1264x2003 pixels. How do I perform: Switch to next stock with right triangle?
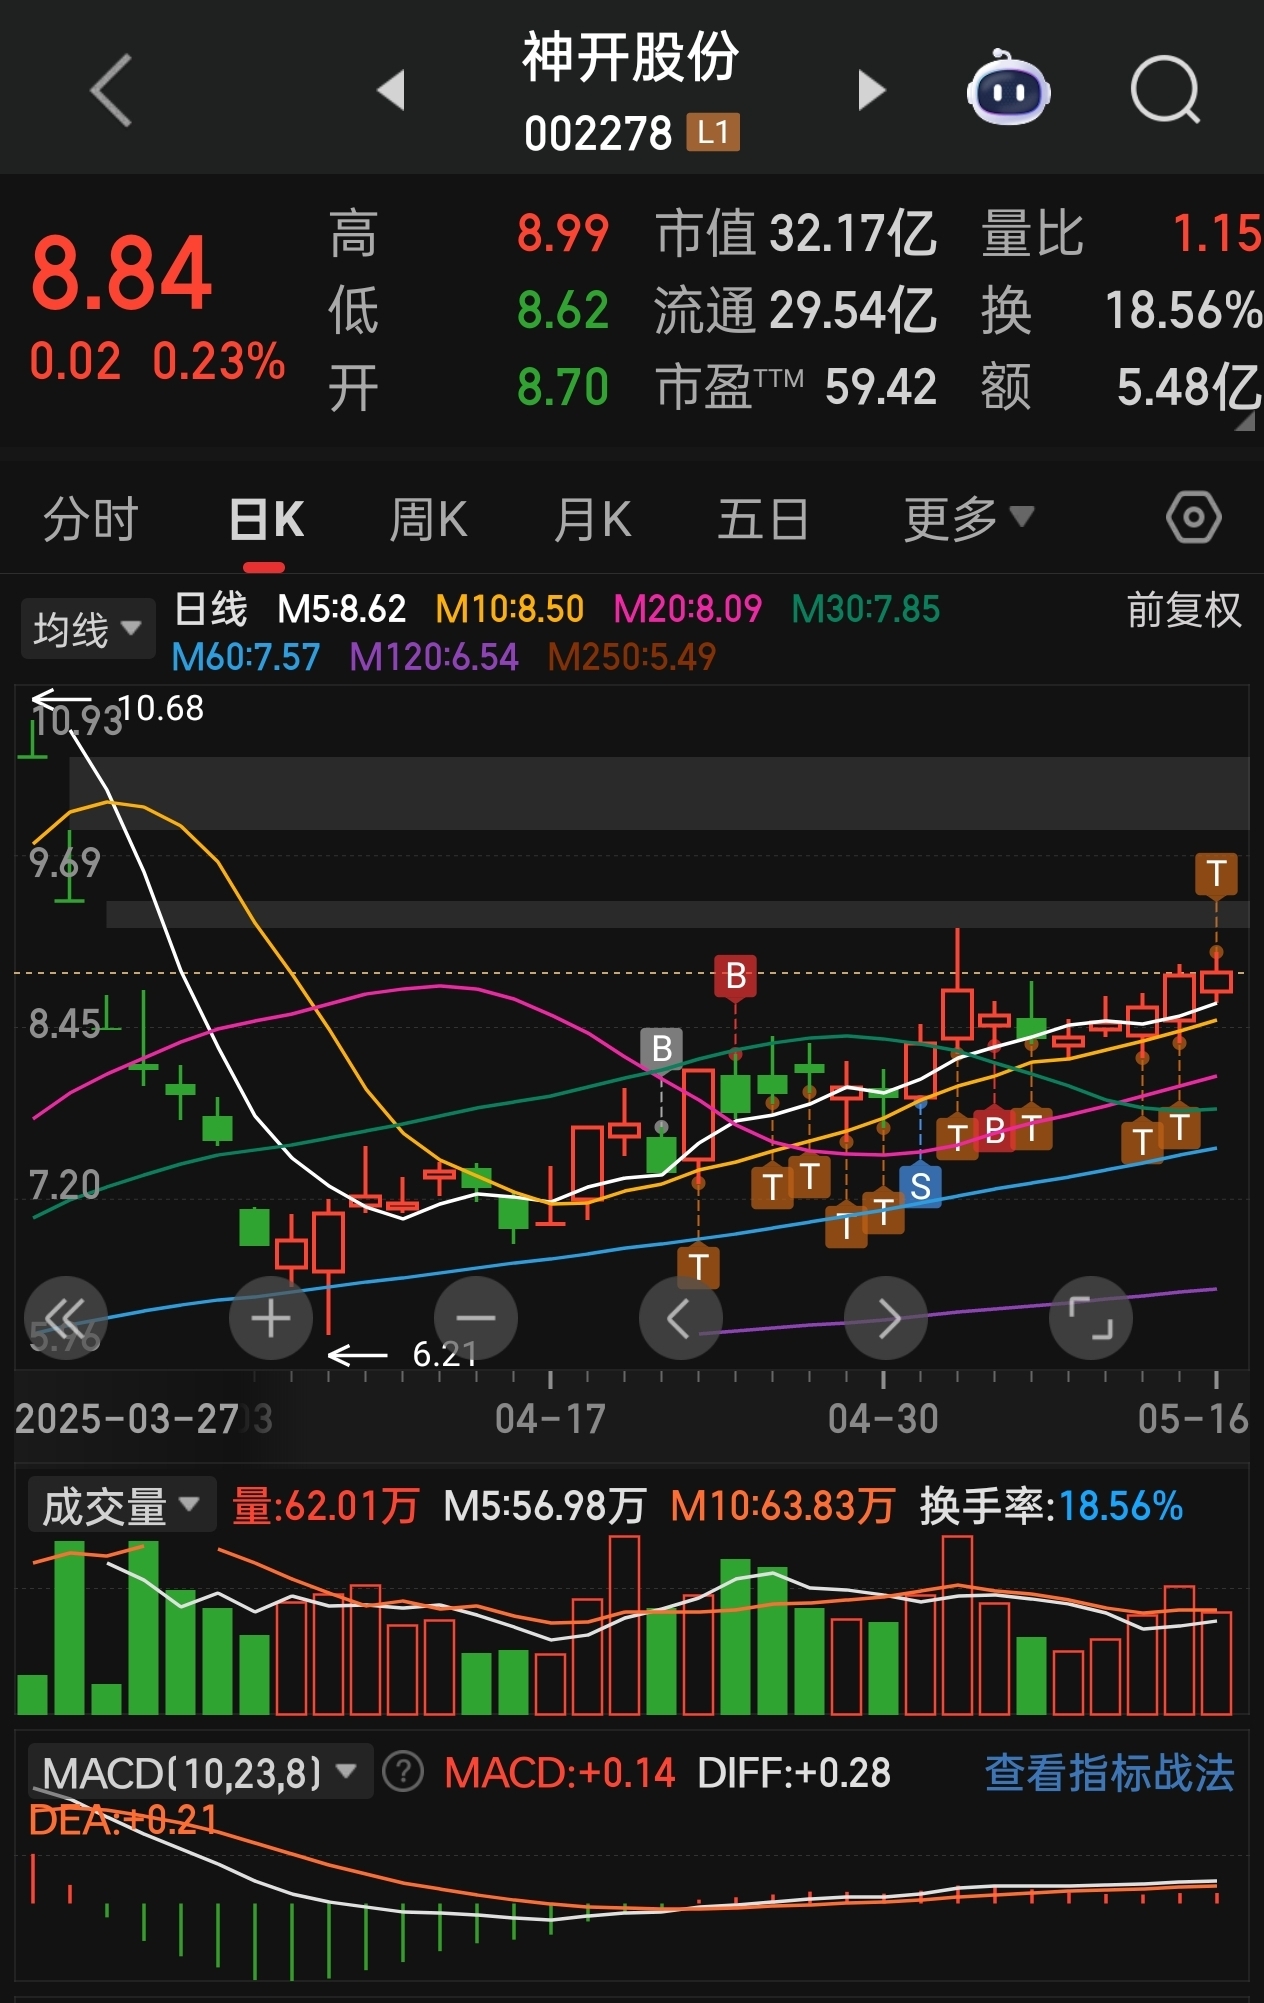click(x=872, y=90)
